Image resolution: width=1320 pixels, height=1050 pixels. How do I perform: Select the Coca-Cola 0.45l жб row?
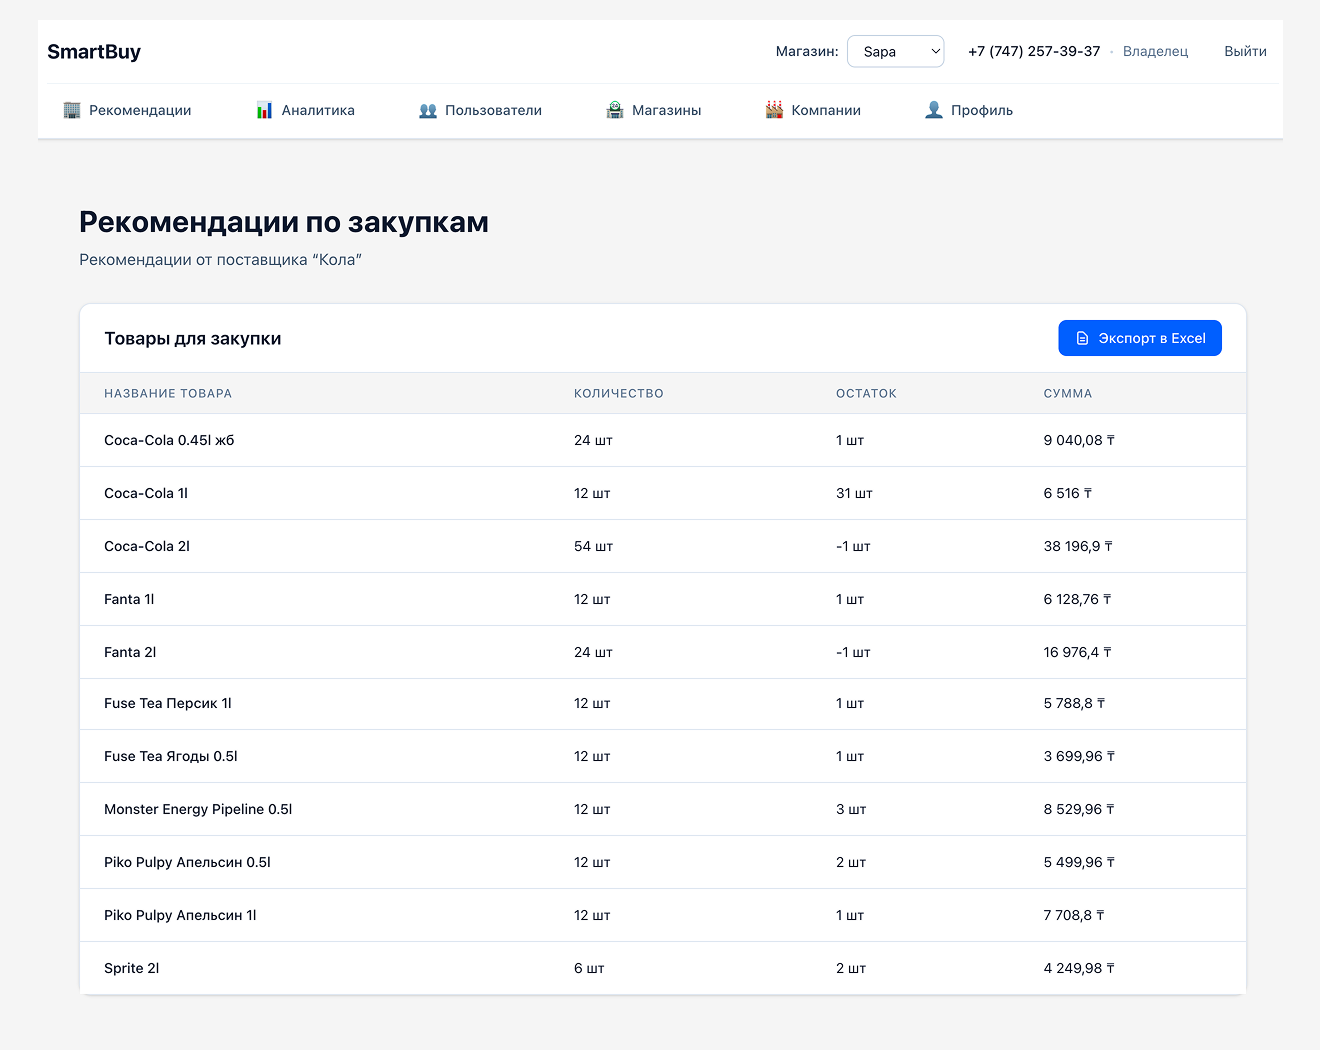click(169, 440)
